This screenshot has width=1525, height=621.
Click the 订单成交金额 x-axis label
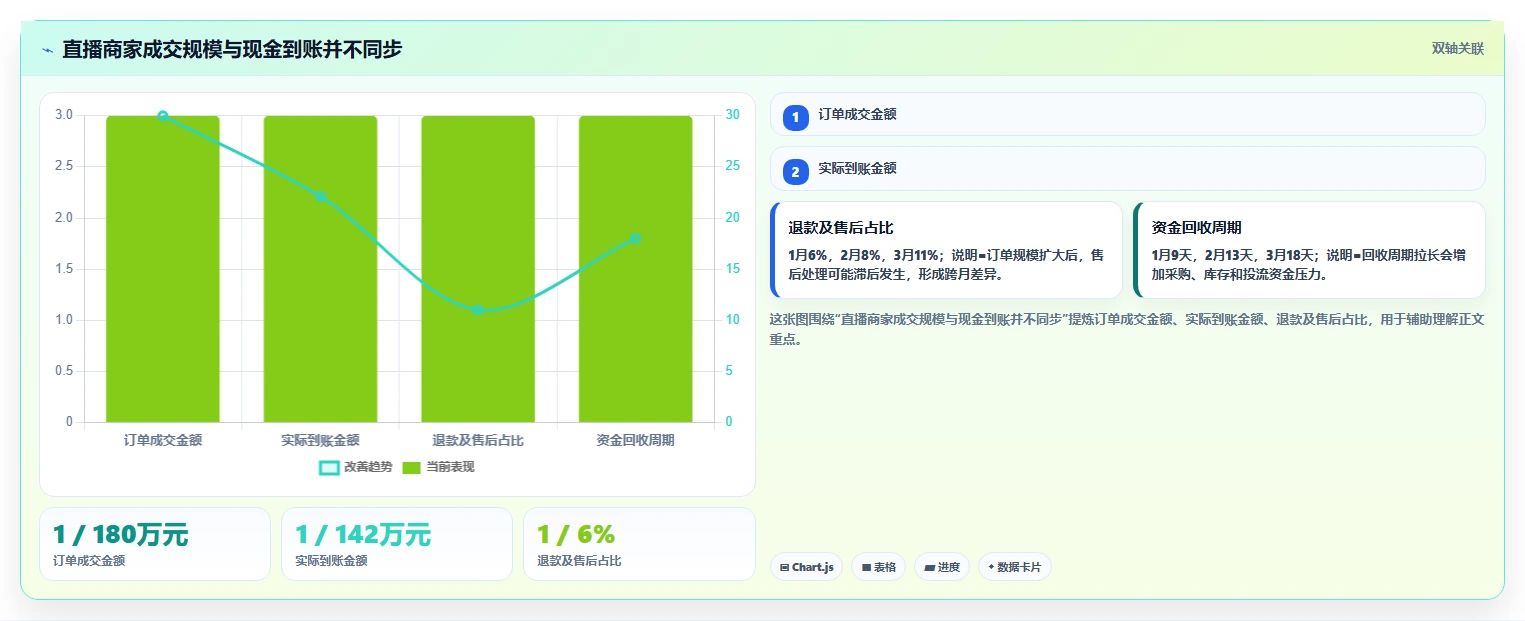163,440
